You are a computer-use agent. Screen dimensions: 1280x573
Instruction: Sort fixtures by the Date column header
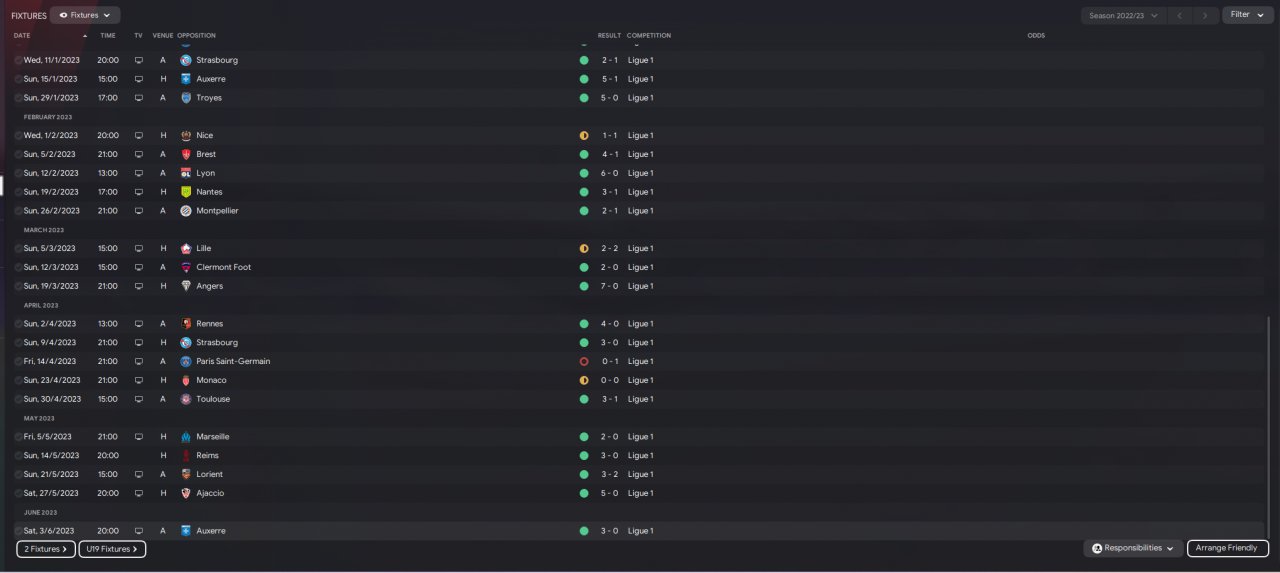(x=22, y=35)
